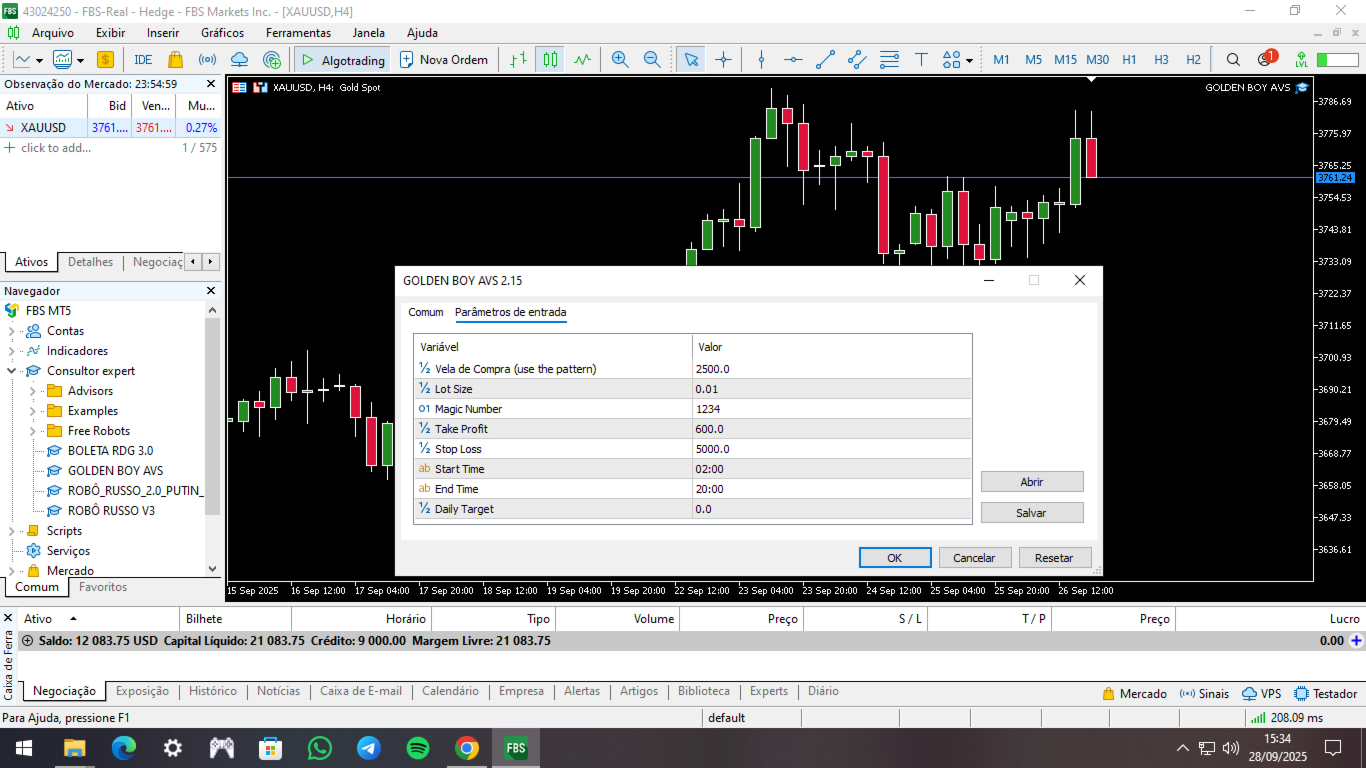Select the XAUUSD row in Market Watch

(110, 128)
